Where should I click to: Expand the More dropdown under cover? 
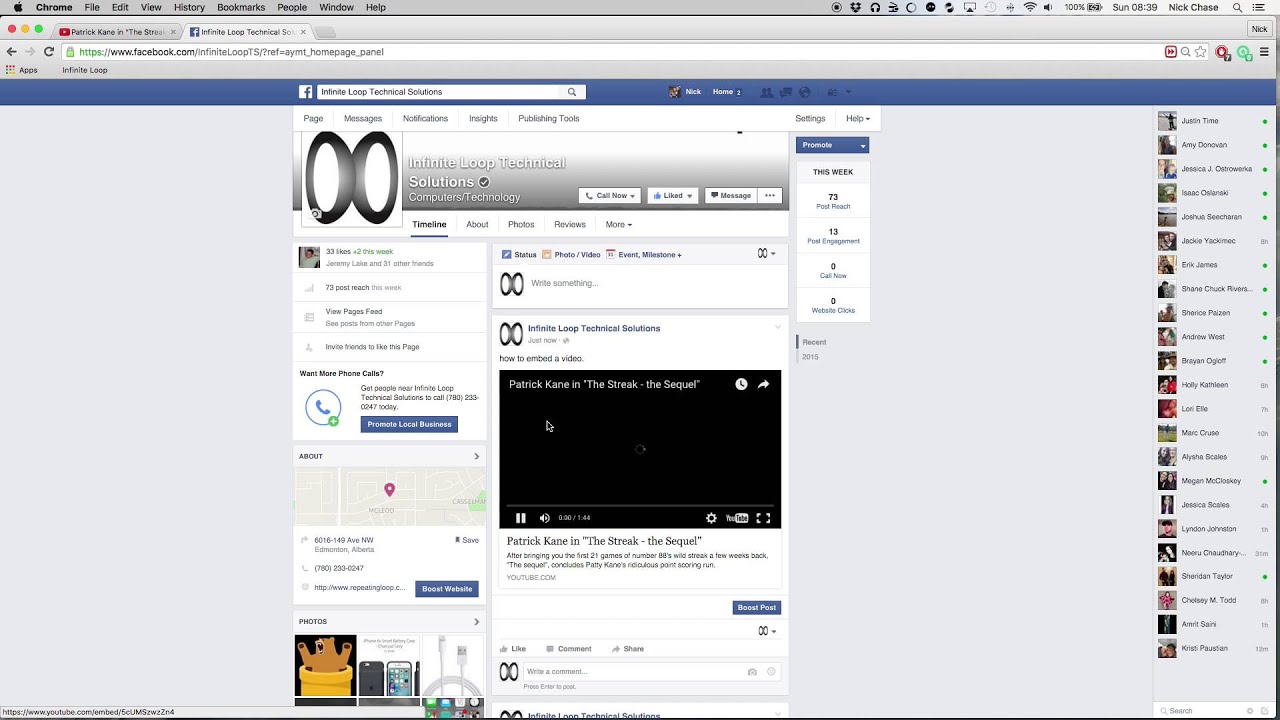click(619, 224)
